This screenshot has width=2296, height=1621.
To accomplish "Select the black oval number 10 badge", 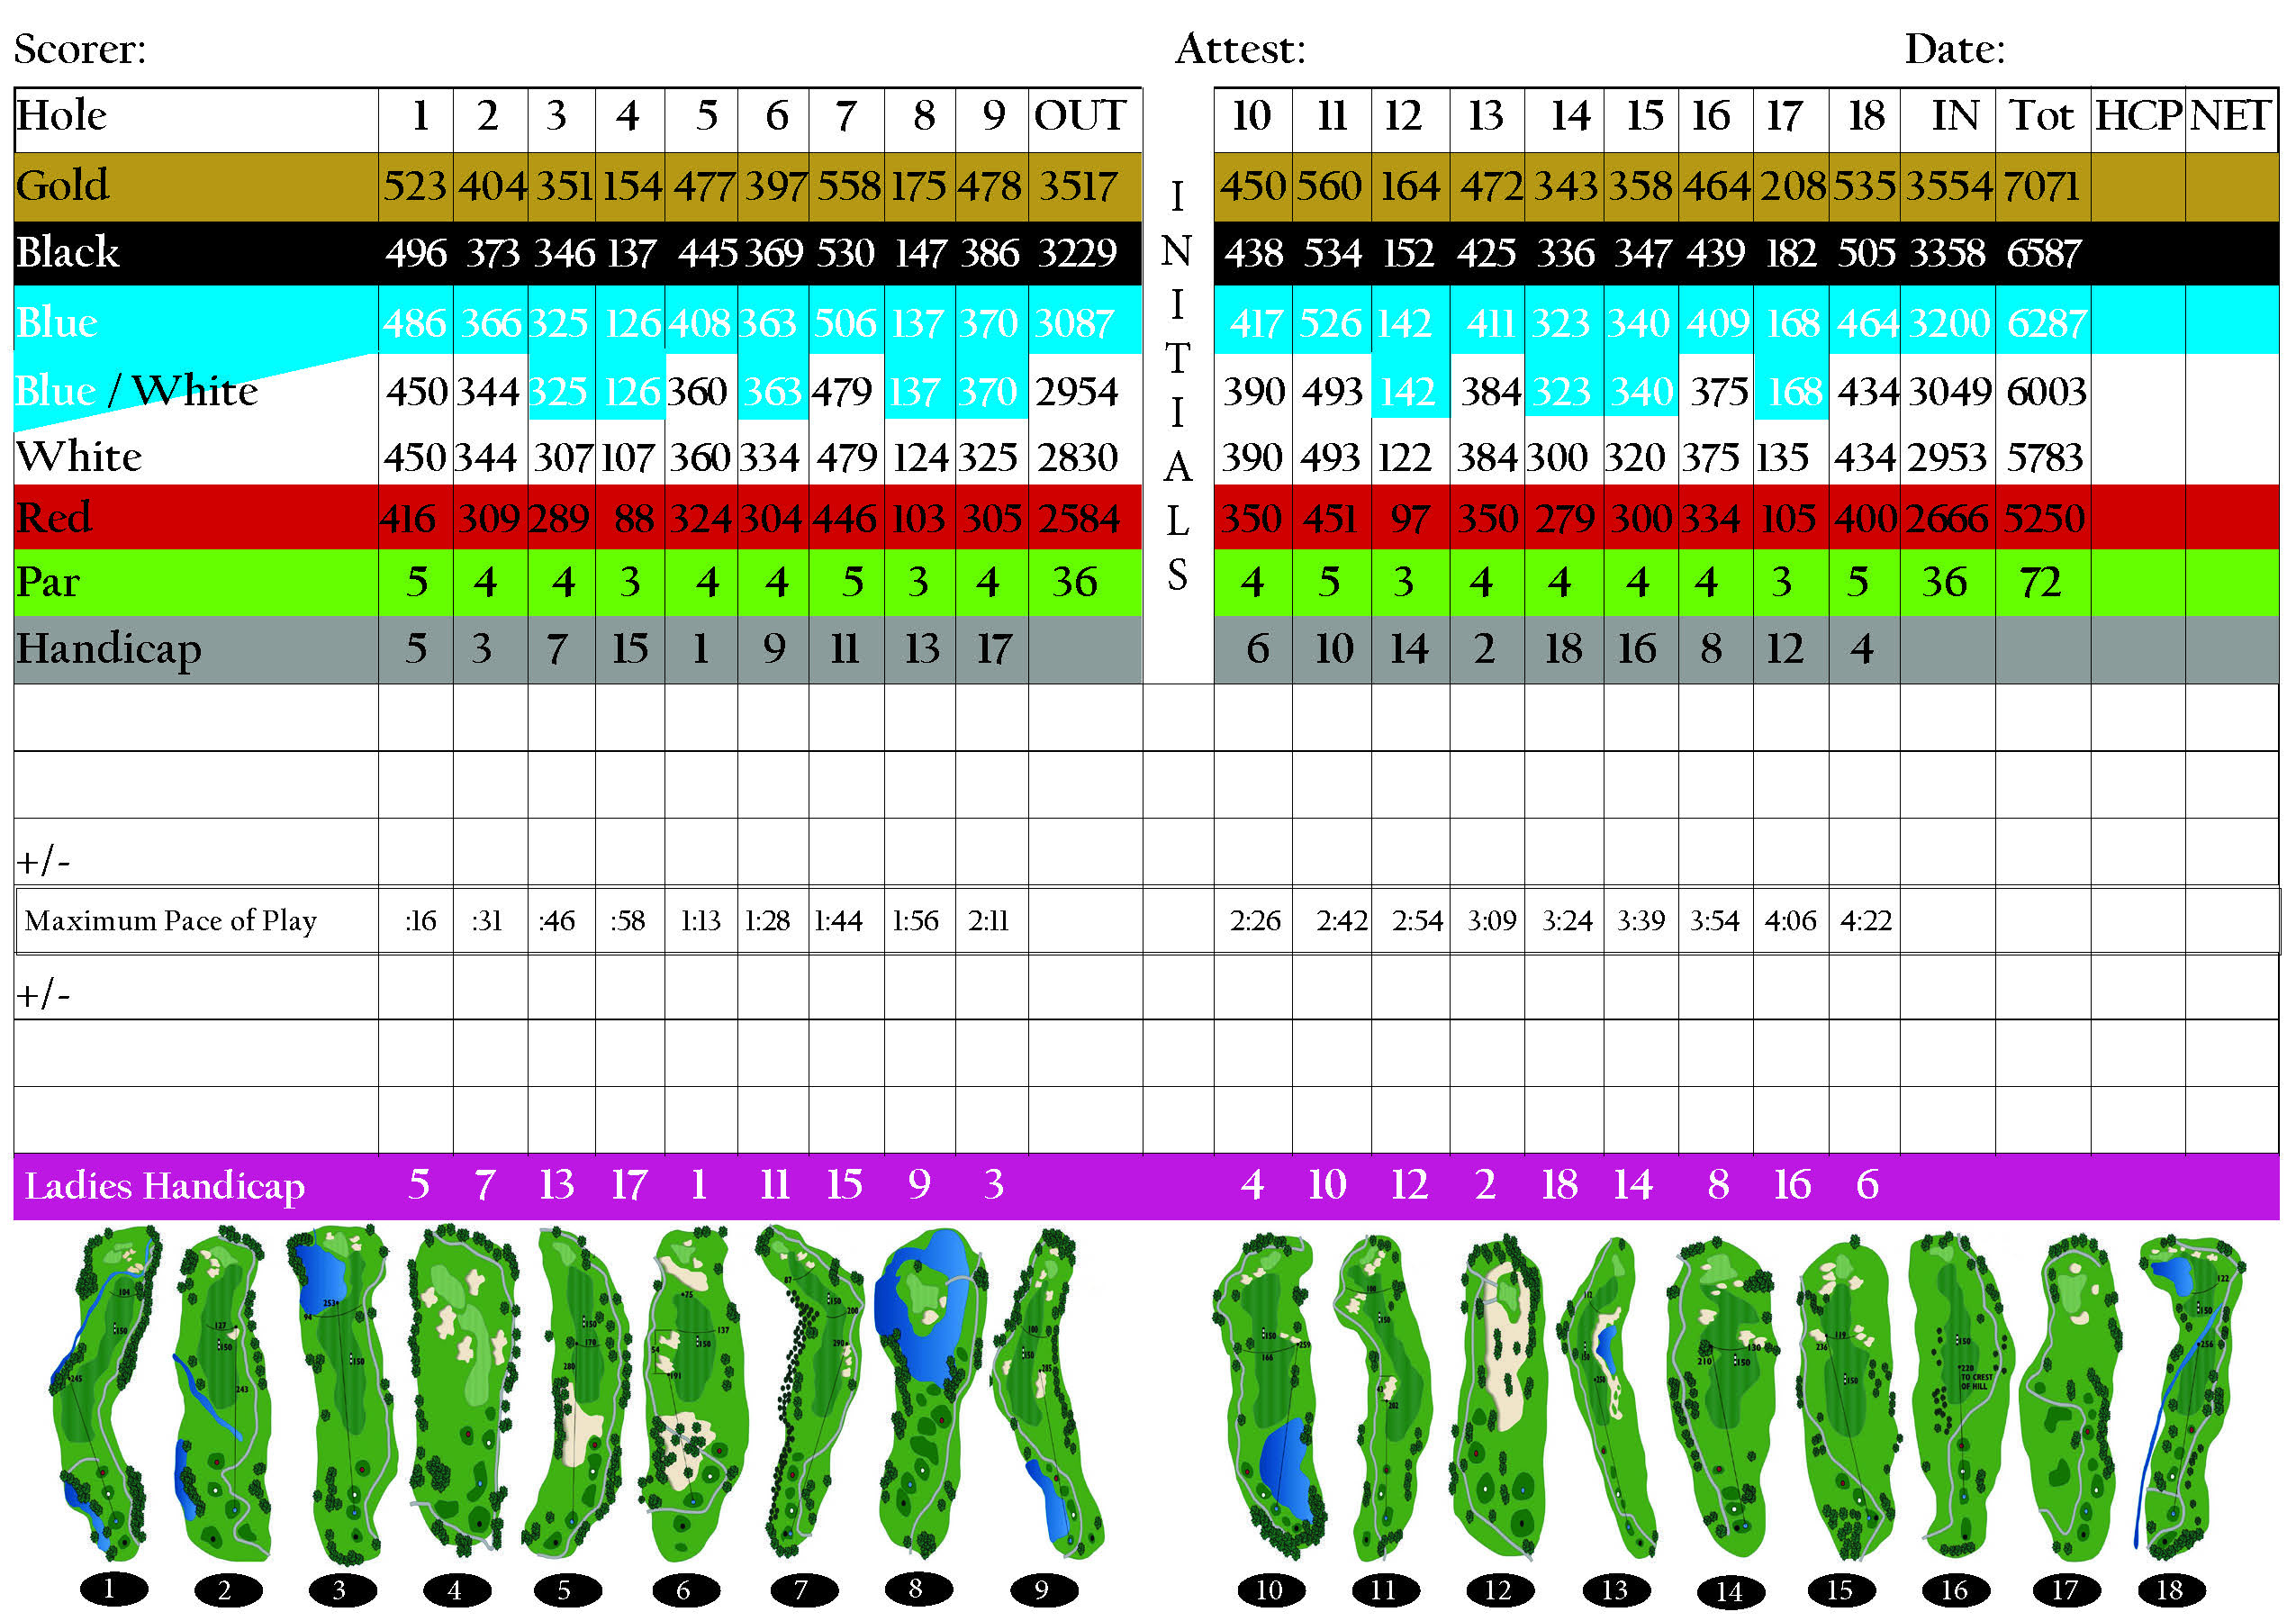I will coord(1269,1589).
